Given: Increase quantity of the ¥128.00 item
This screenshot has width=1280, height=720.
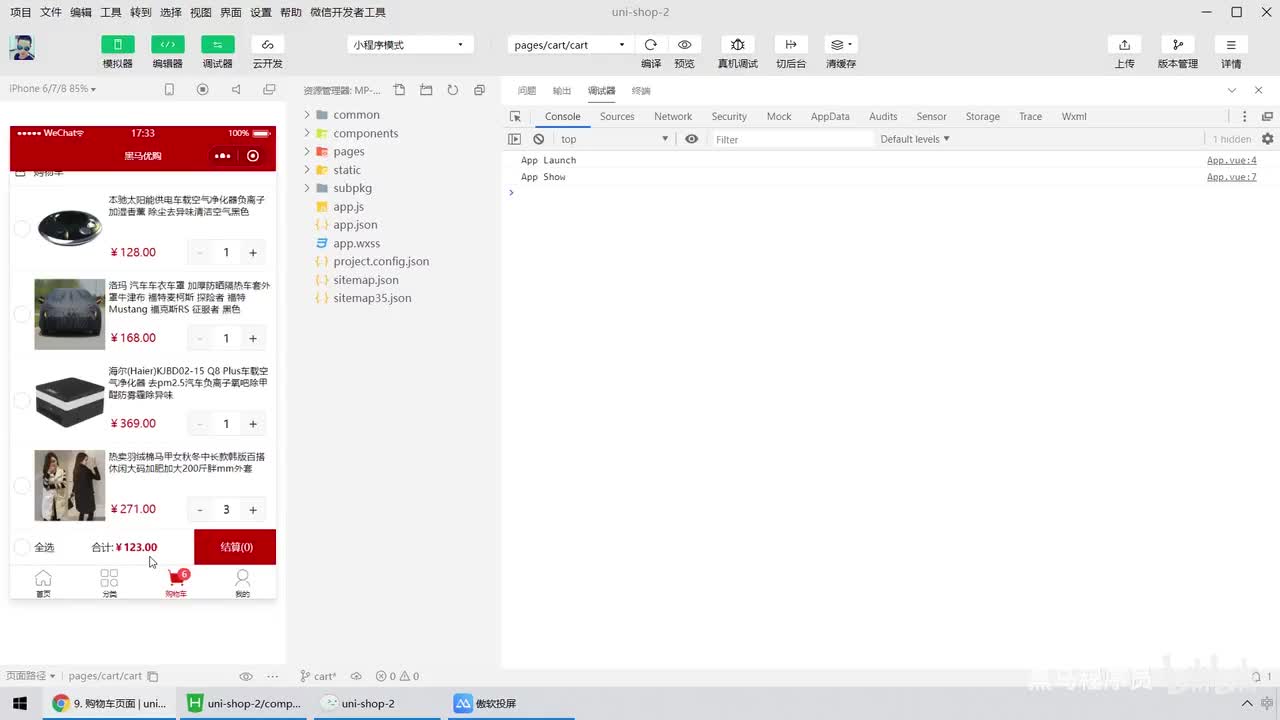Looking at the screenshot, I should (x=253, y=253).
